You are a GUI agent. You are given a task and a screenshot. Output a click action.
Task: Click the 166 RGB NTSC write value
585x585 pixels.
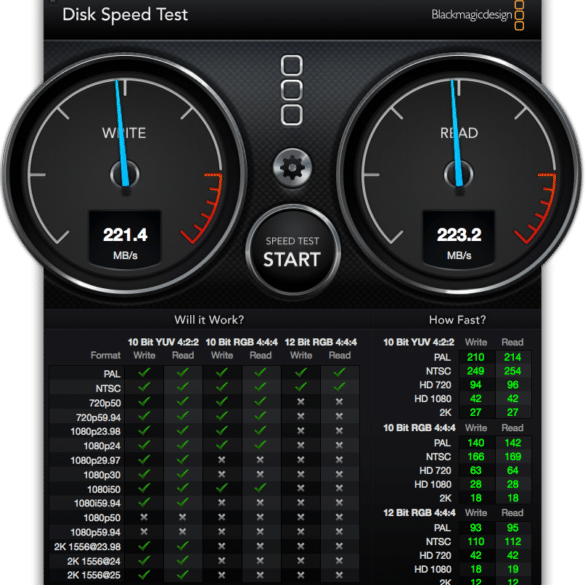[x=476, y=457]
